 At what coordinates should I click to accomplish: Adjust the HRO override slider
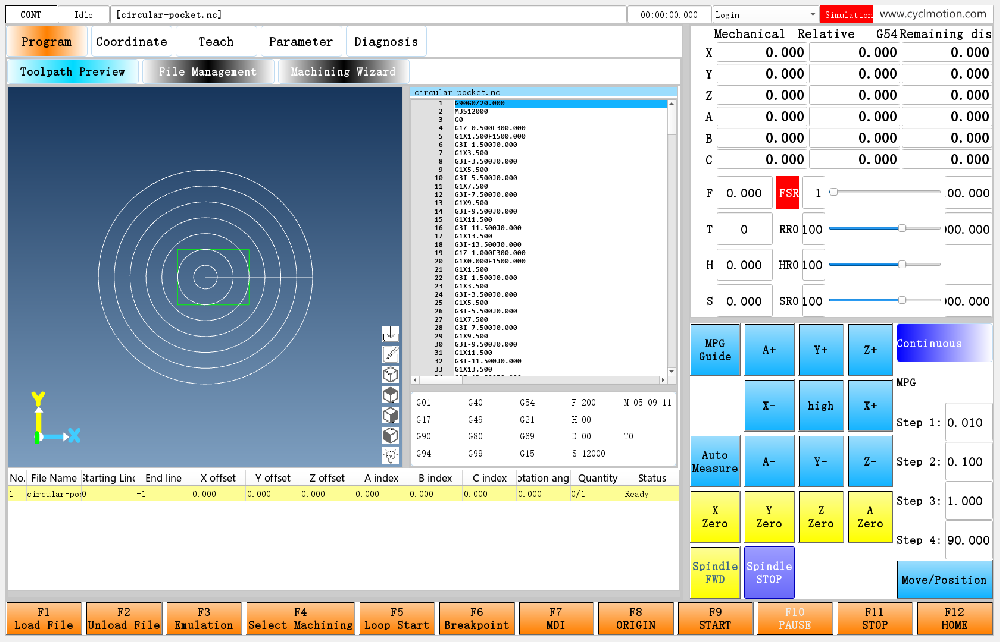885,264
